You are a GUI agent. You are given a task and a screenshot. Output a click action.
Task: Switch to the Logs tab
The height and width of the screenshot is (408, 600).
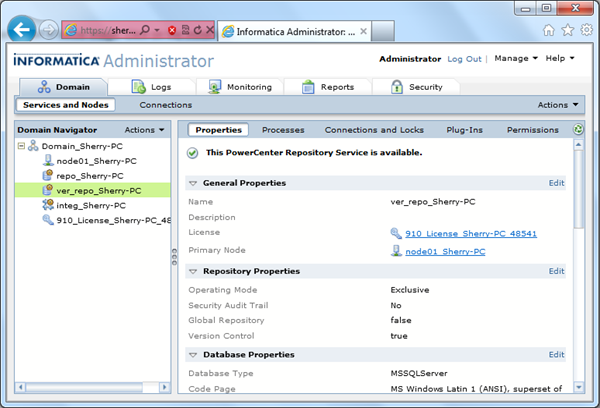(x=152, y=87)
